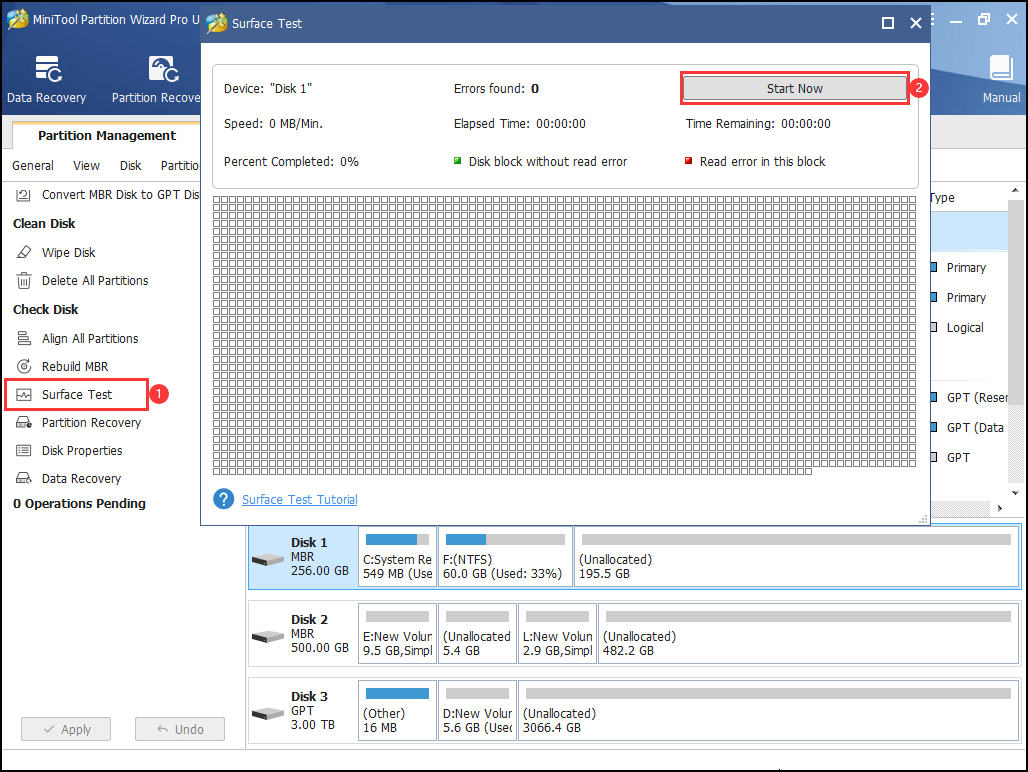Click the Disk Properties list icon
The height and width of the screenshot is (772, 1028).
(24, 451)
